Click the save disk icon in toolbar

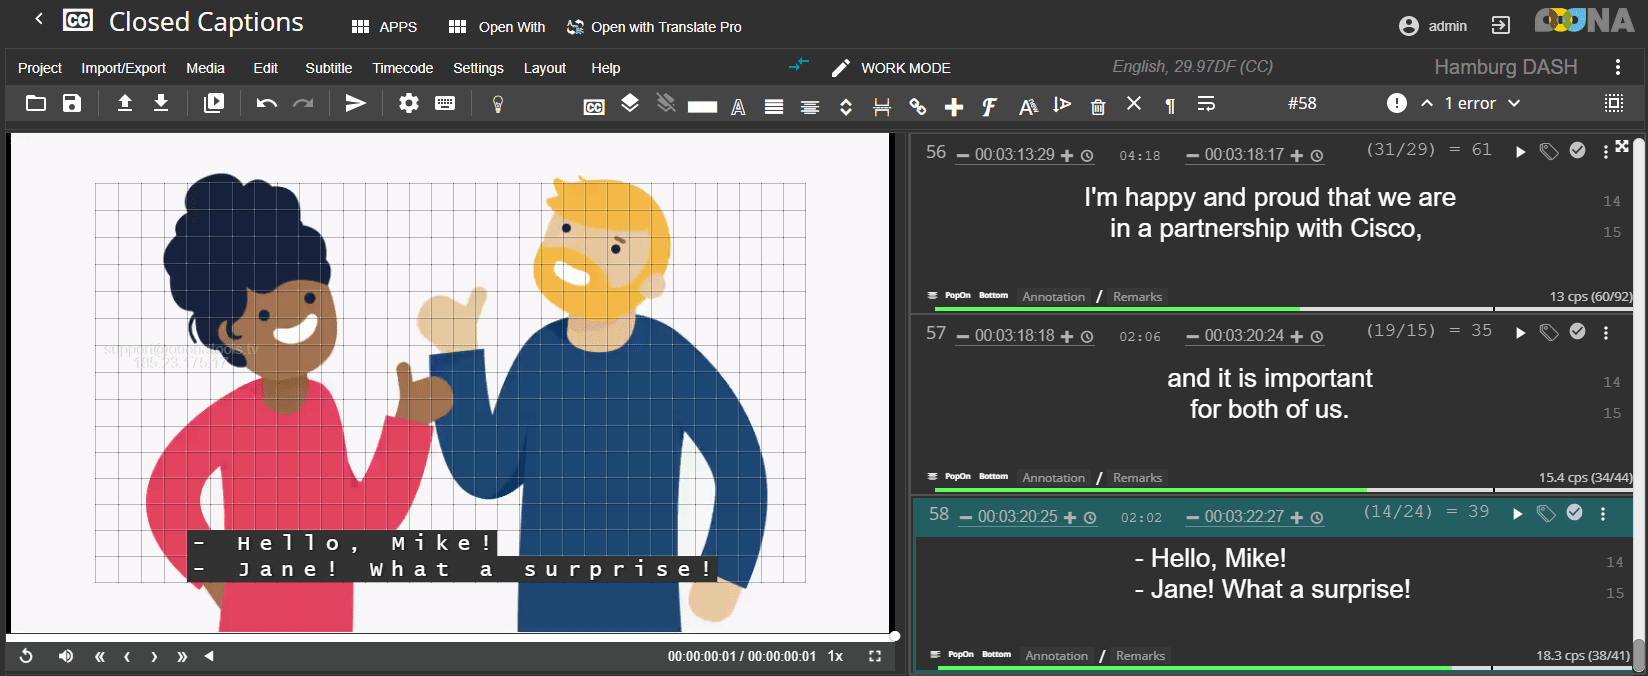pyautogui.click(x=72, y=103)
